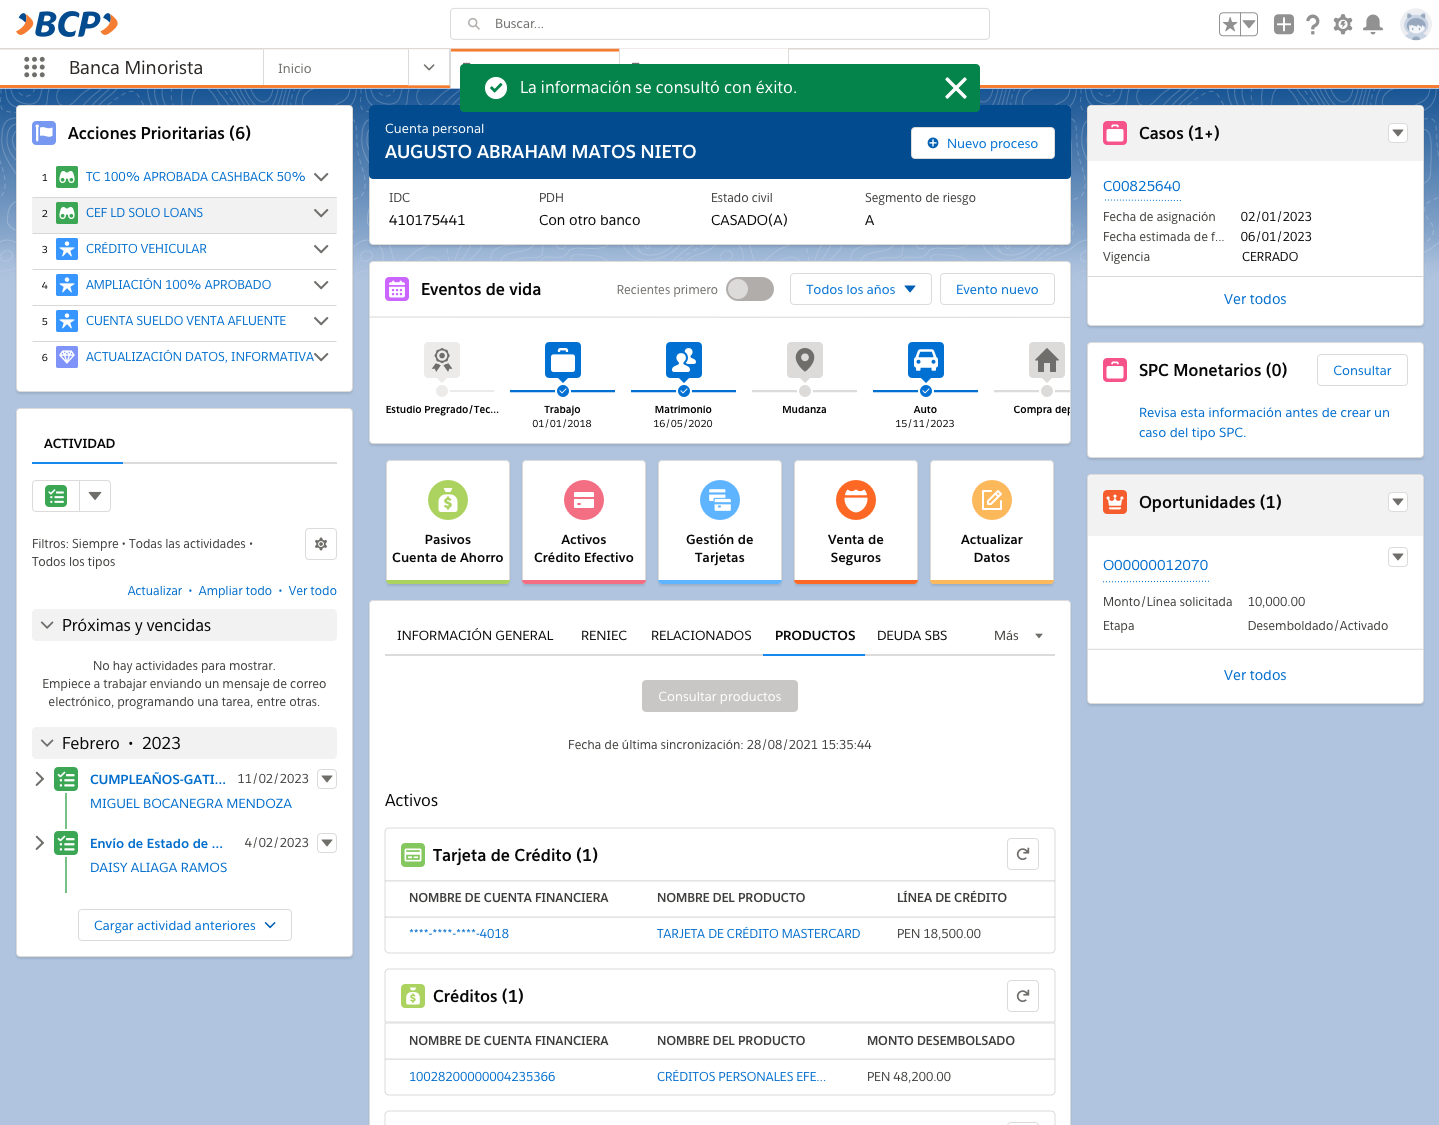Collapse the Próximas y vencidas section

tap(47, 625)
